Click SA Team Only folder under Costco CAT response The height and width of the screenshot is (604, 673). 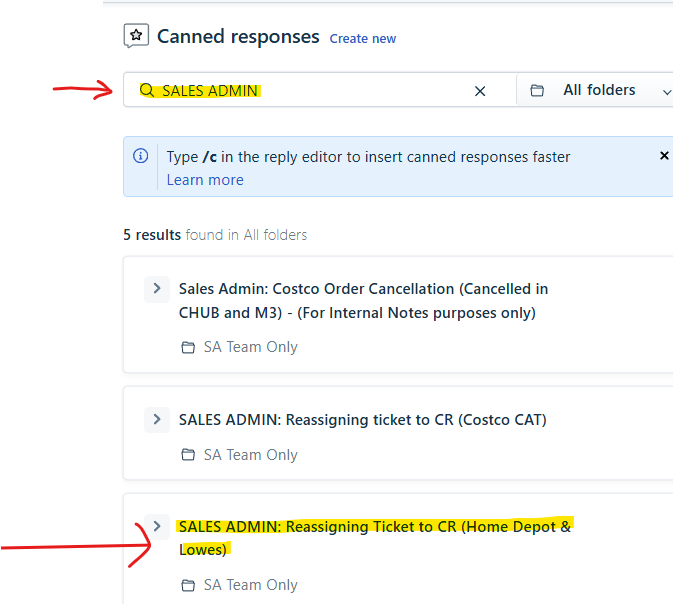point(250,455)
